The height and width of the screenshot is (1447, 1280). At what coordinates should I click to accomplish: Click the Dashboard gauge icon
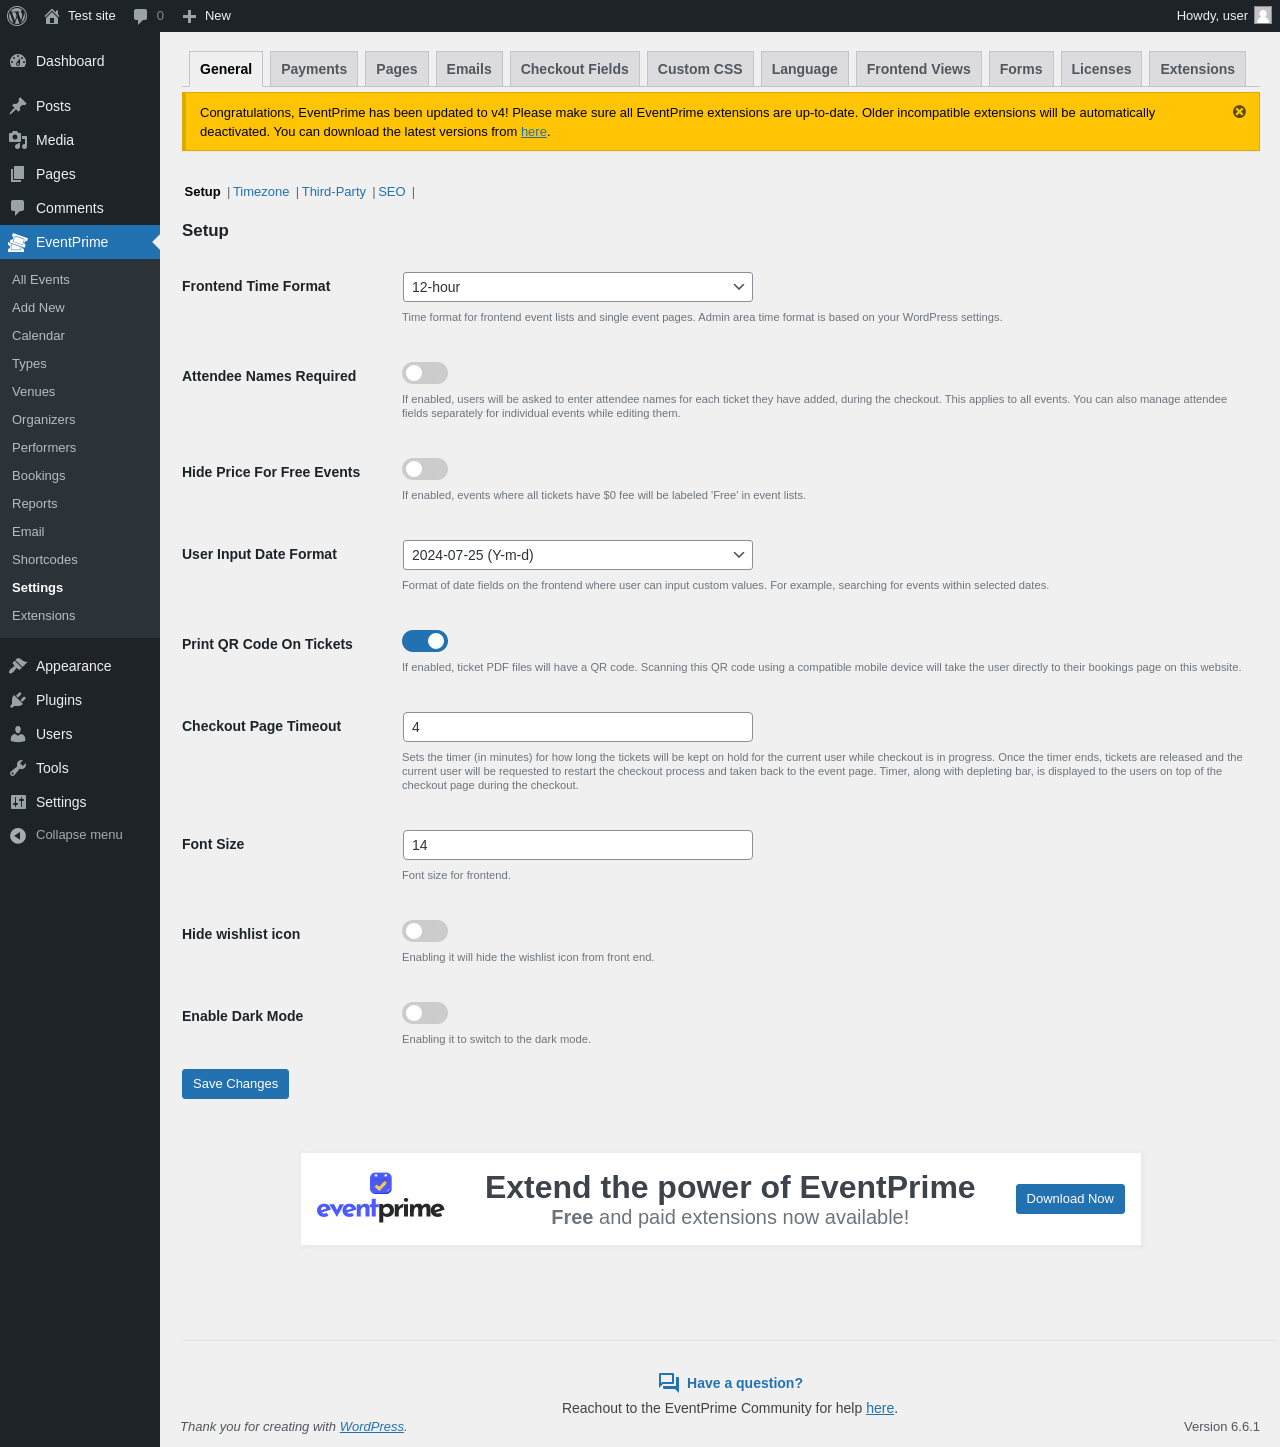point(18,61)
